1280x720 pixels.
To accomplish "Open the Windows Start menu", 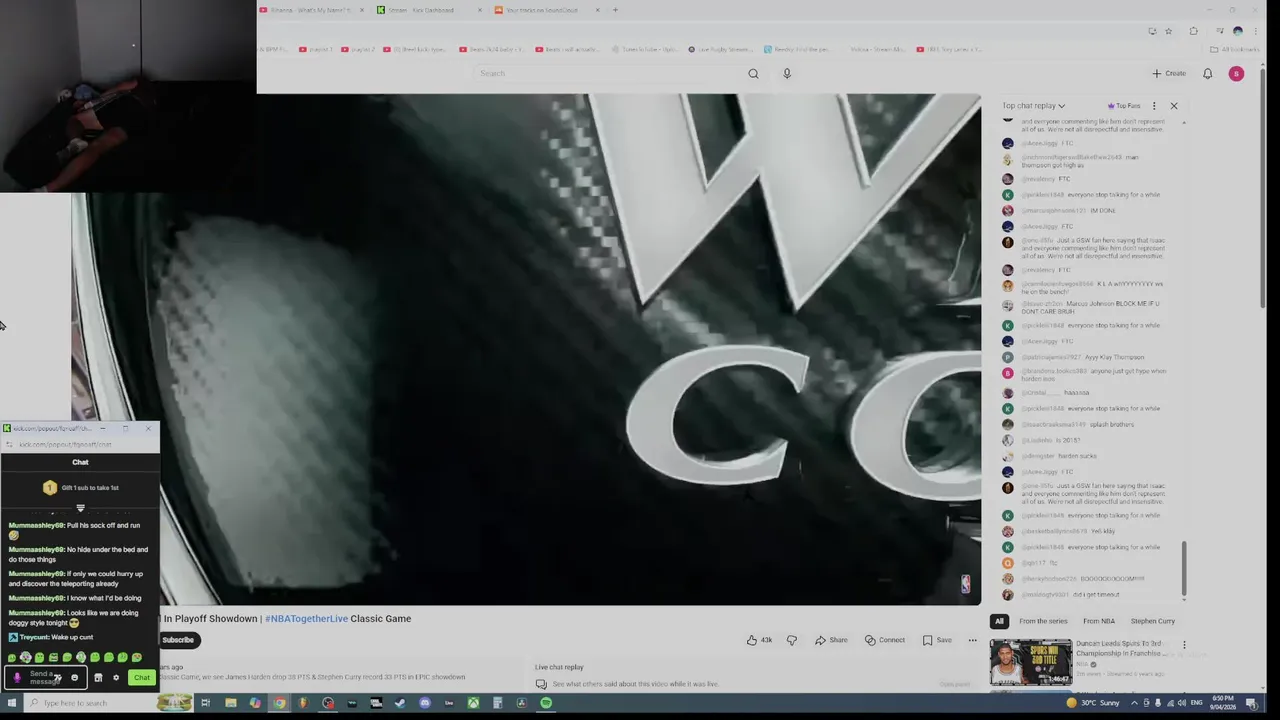I will 12,703.
